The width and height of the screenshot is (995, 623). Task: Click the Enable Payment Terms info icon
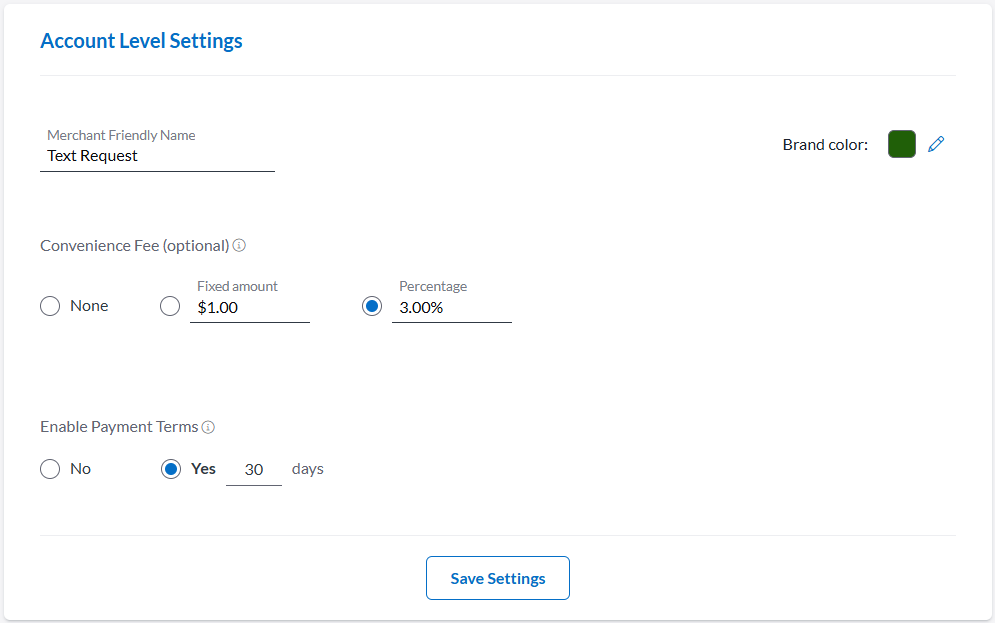pos(208,427)
